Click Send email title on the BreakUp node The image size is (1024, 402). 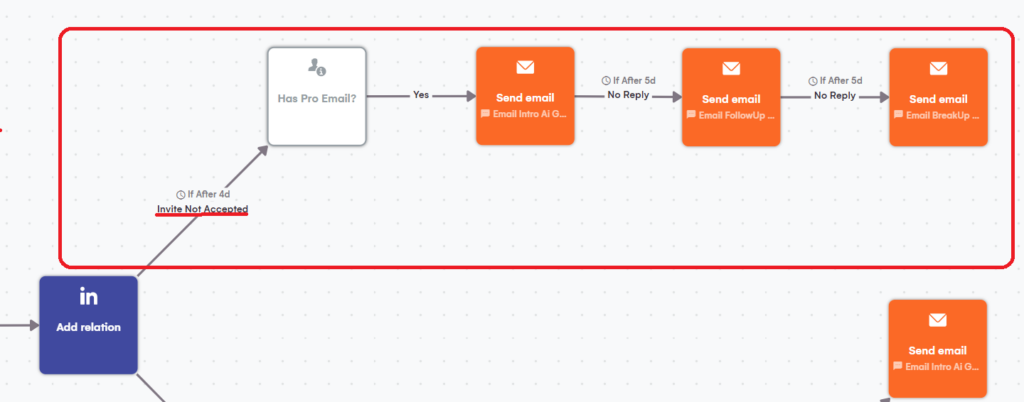coord(938,99)
